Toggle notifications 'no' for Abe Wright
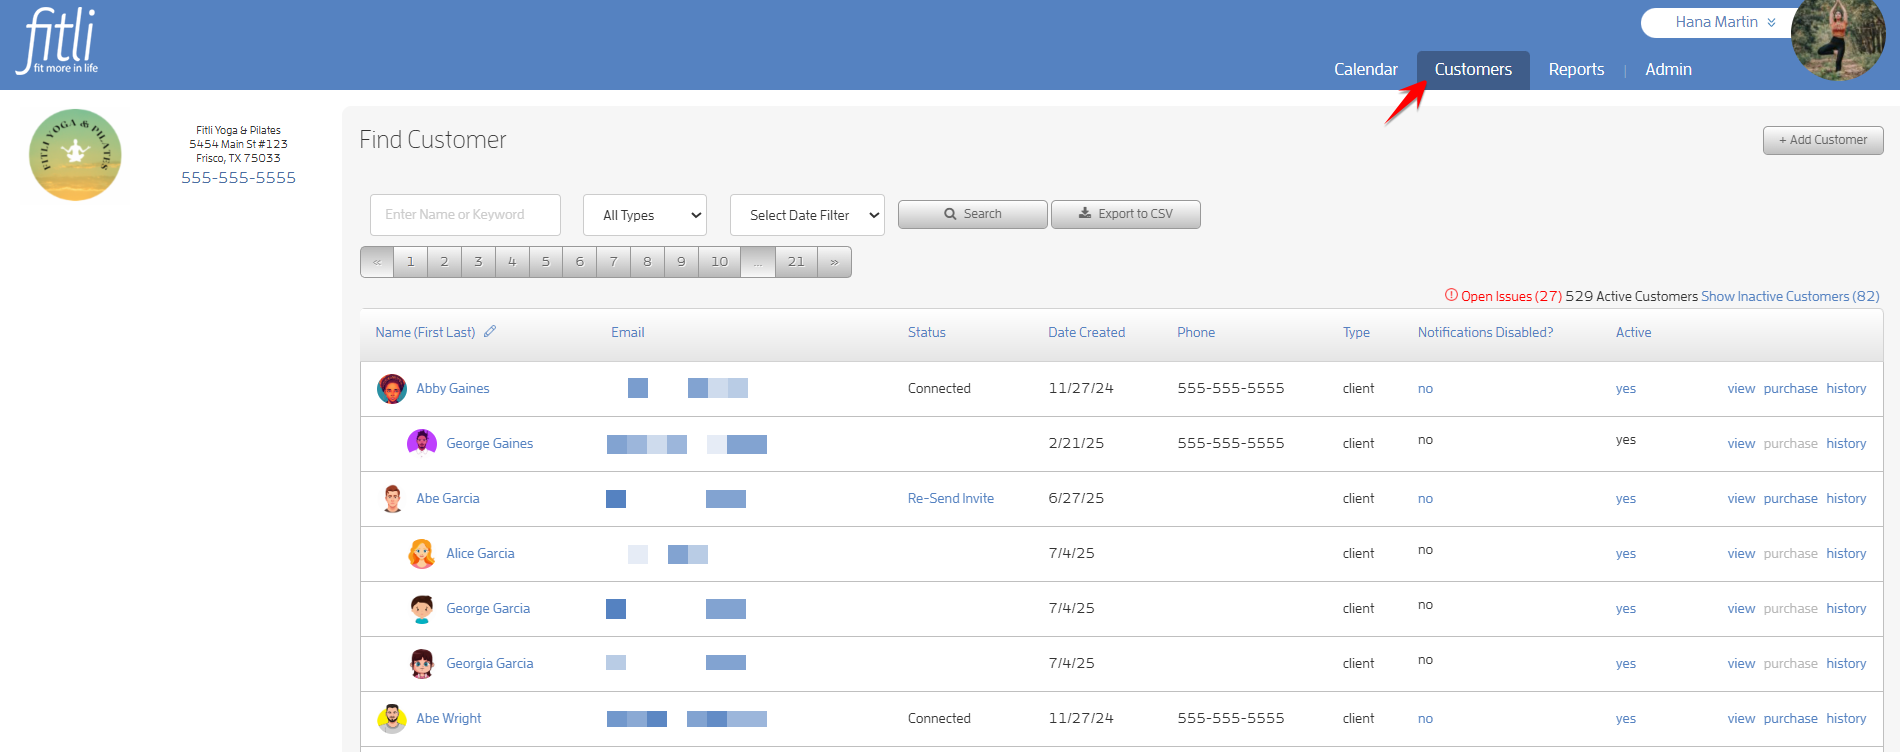The width and height of the screenshot is (1900, 752). coord(1425,719)
